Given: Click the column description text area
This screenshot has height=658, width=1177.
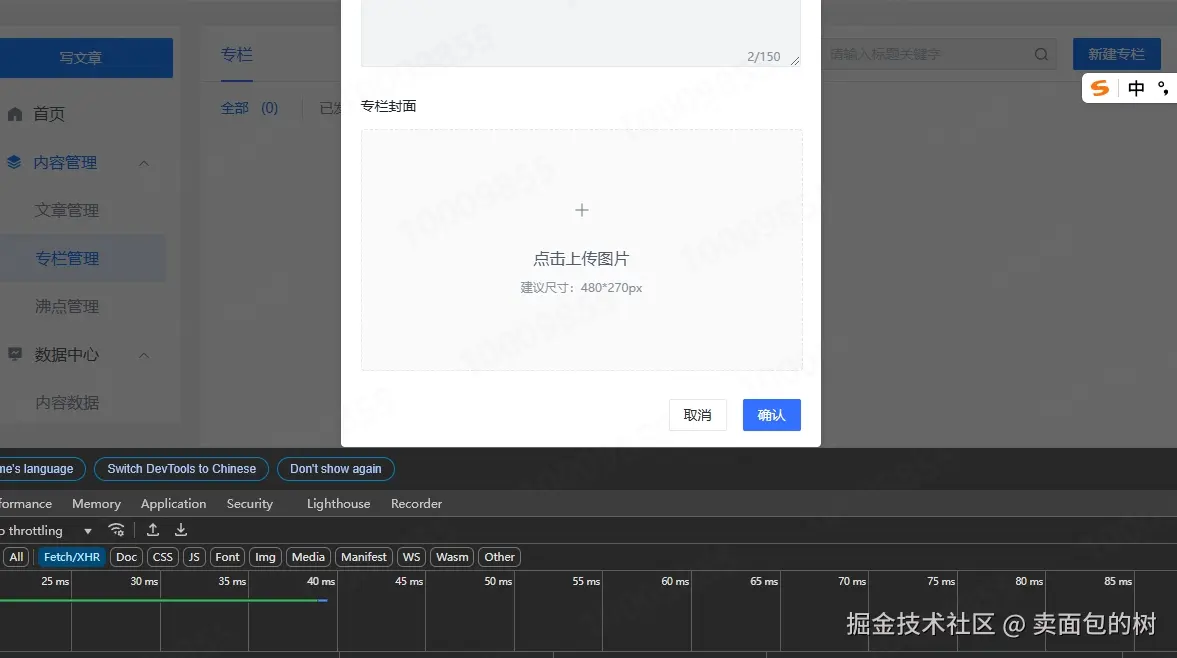Looking at the screenshot, I should [x=580, y=30].
